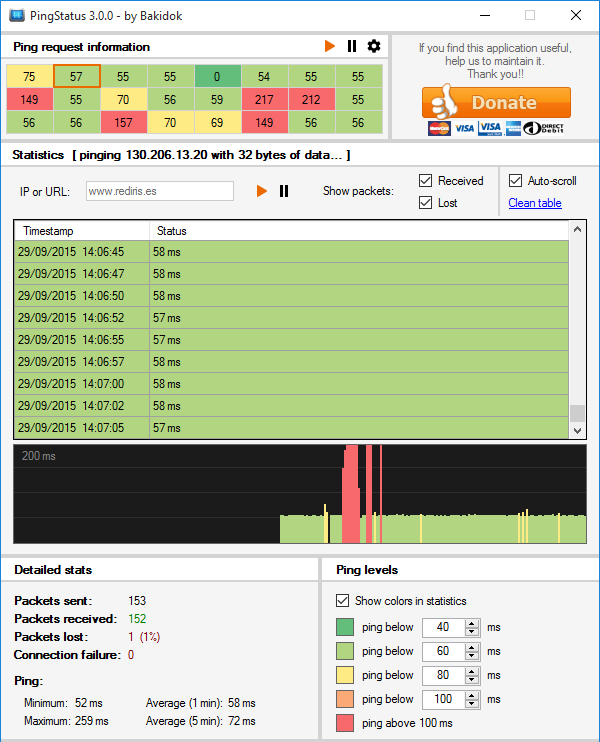Sort table by Timestamp column header
The height and width of the screenshot is (742, 600).
[80, 231]
